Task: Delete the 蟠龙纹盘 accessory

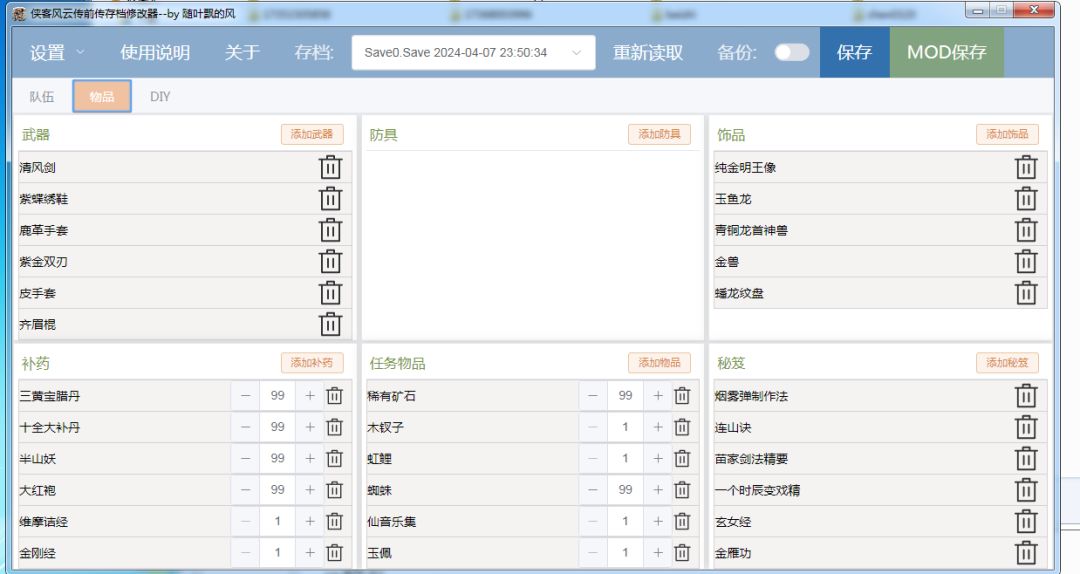Action: [x=1026, y=293]
